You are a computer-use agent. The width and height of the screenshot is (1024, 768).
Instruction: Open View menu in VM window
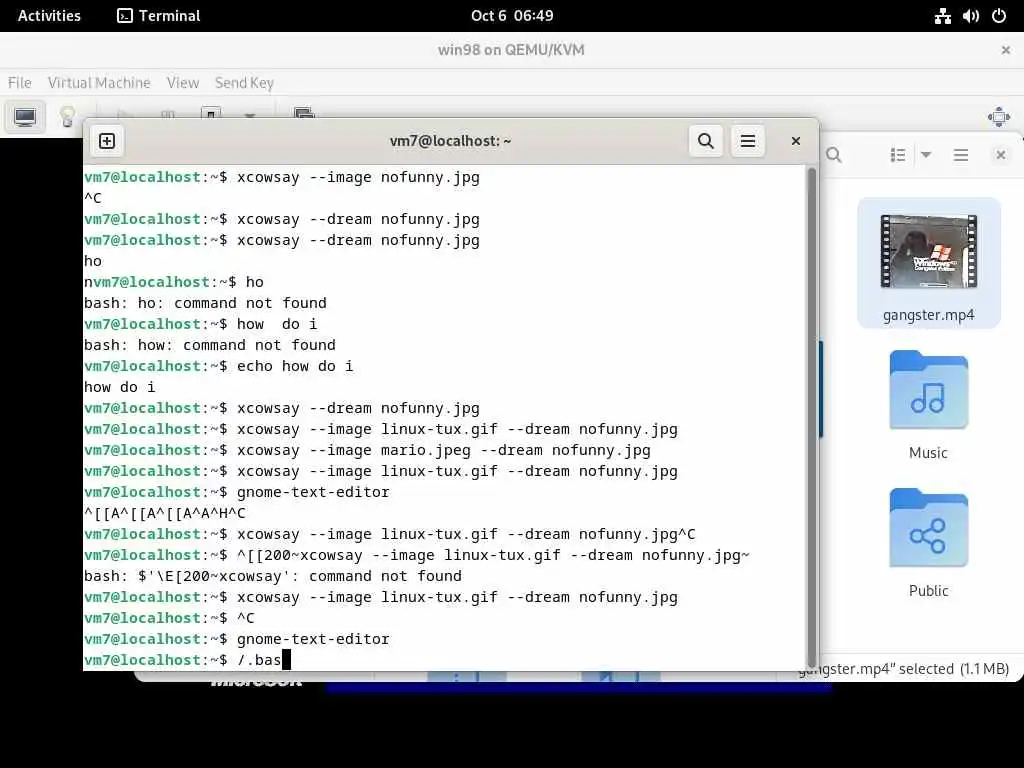183,83
